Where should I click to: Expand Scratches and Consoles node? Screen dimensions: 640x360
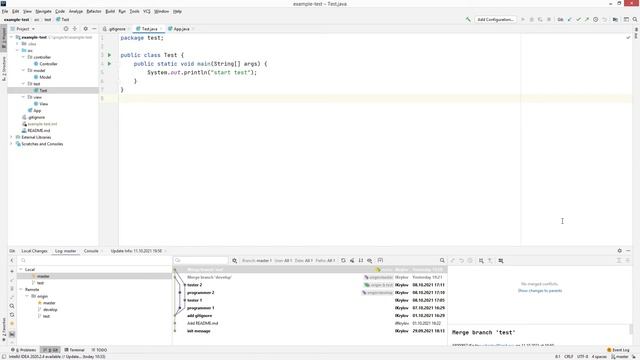(11, 144)
